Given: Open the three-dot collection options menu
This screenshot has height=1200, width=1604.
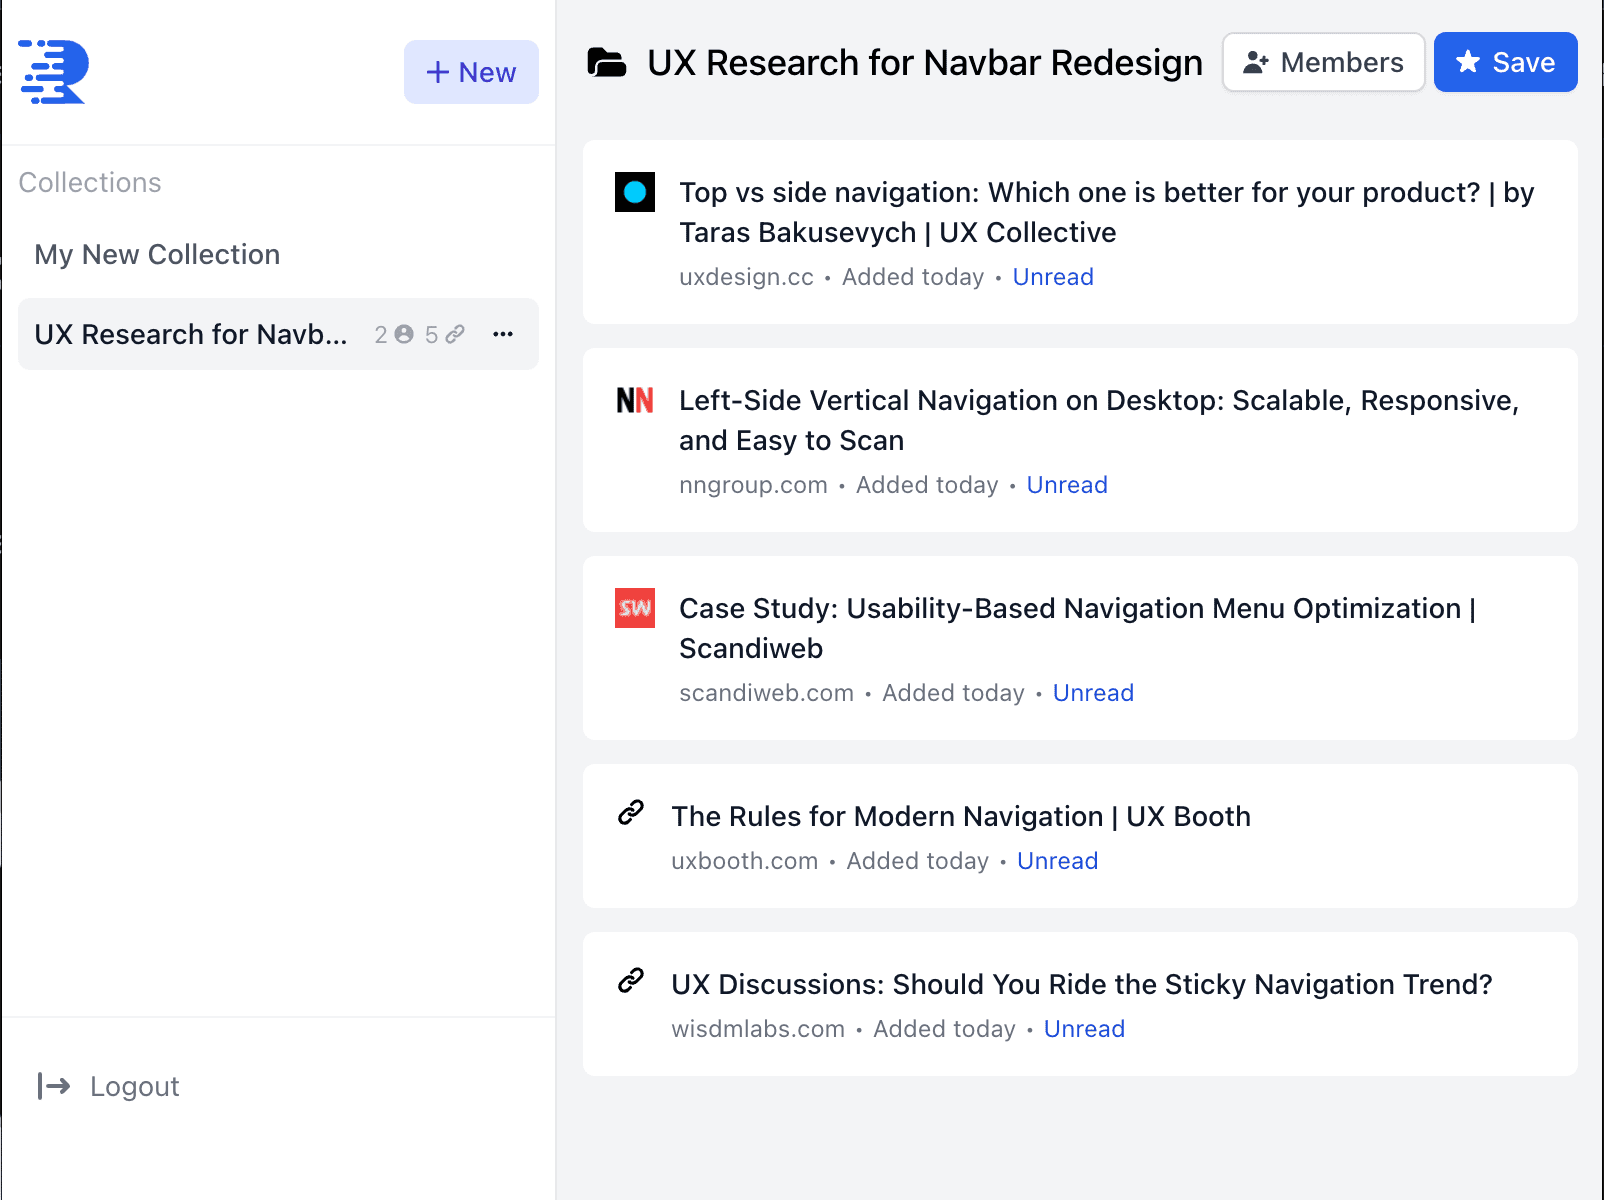Looking at the screenshot, I should click(503, 334).
